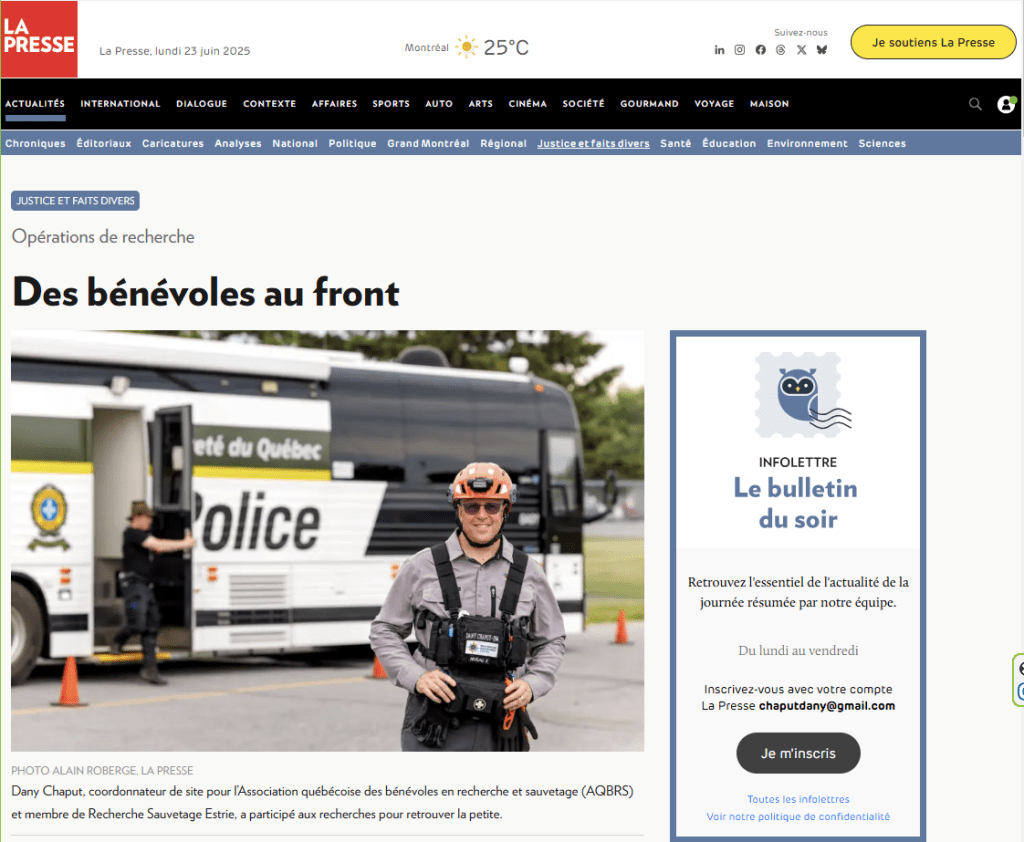Click the Je m'inscris newsletter button

click(798, 753)
